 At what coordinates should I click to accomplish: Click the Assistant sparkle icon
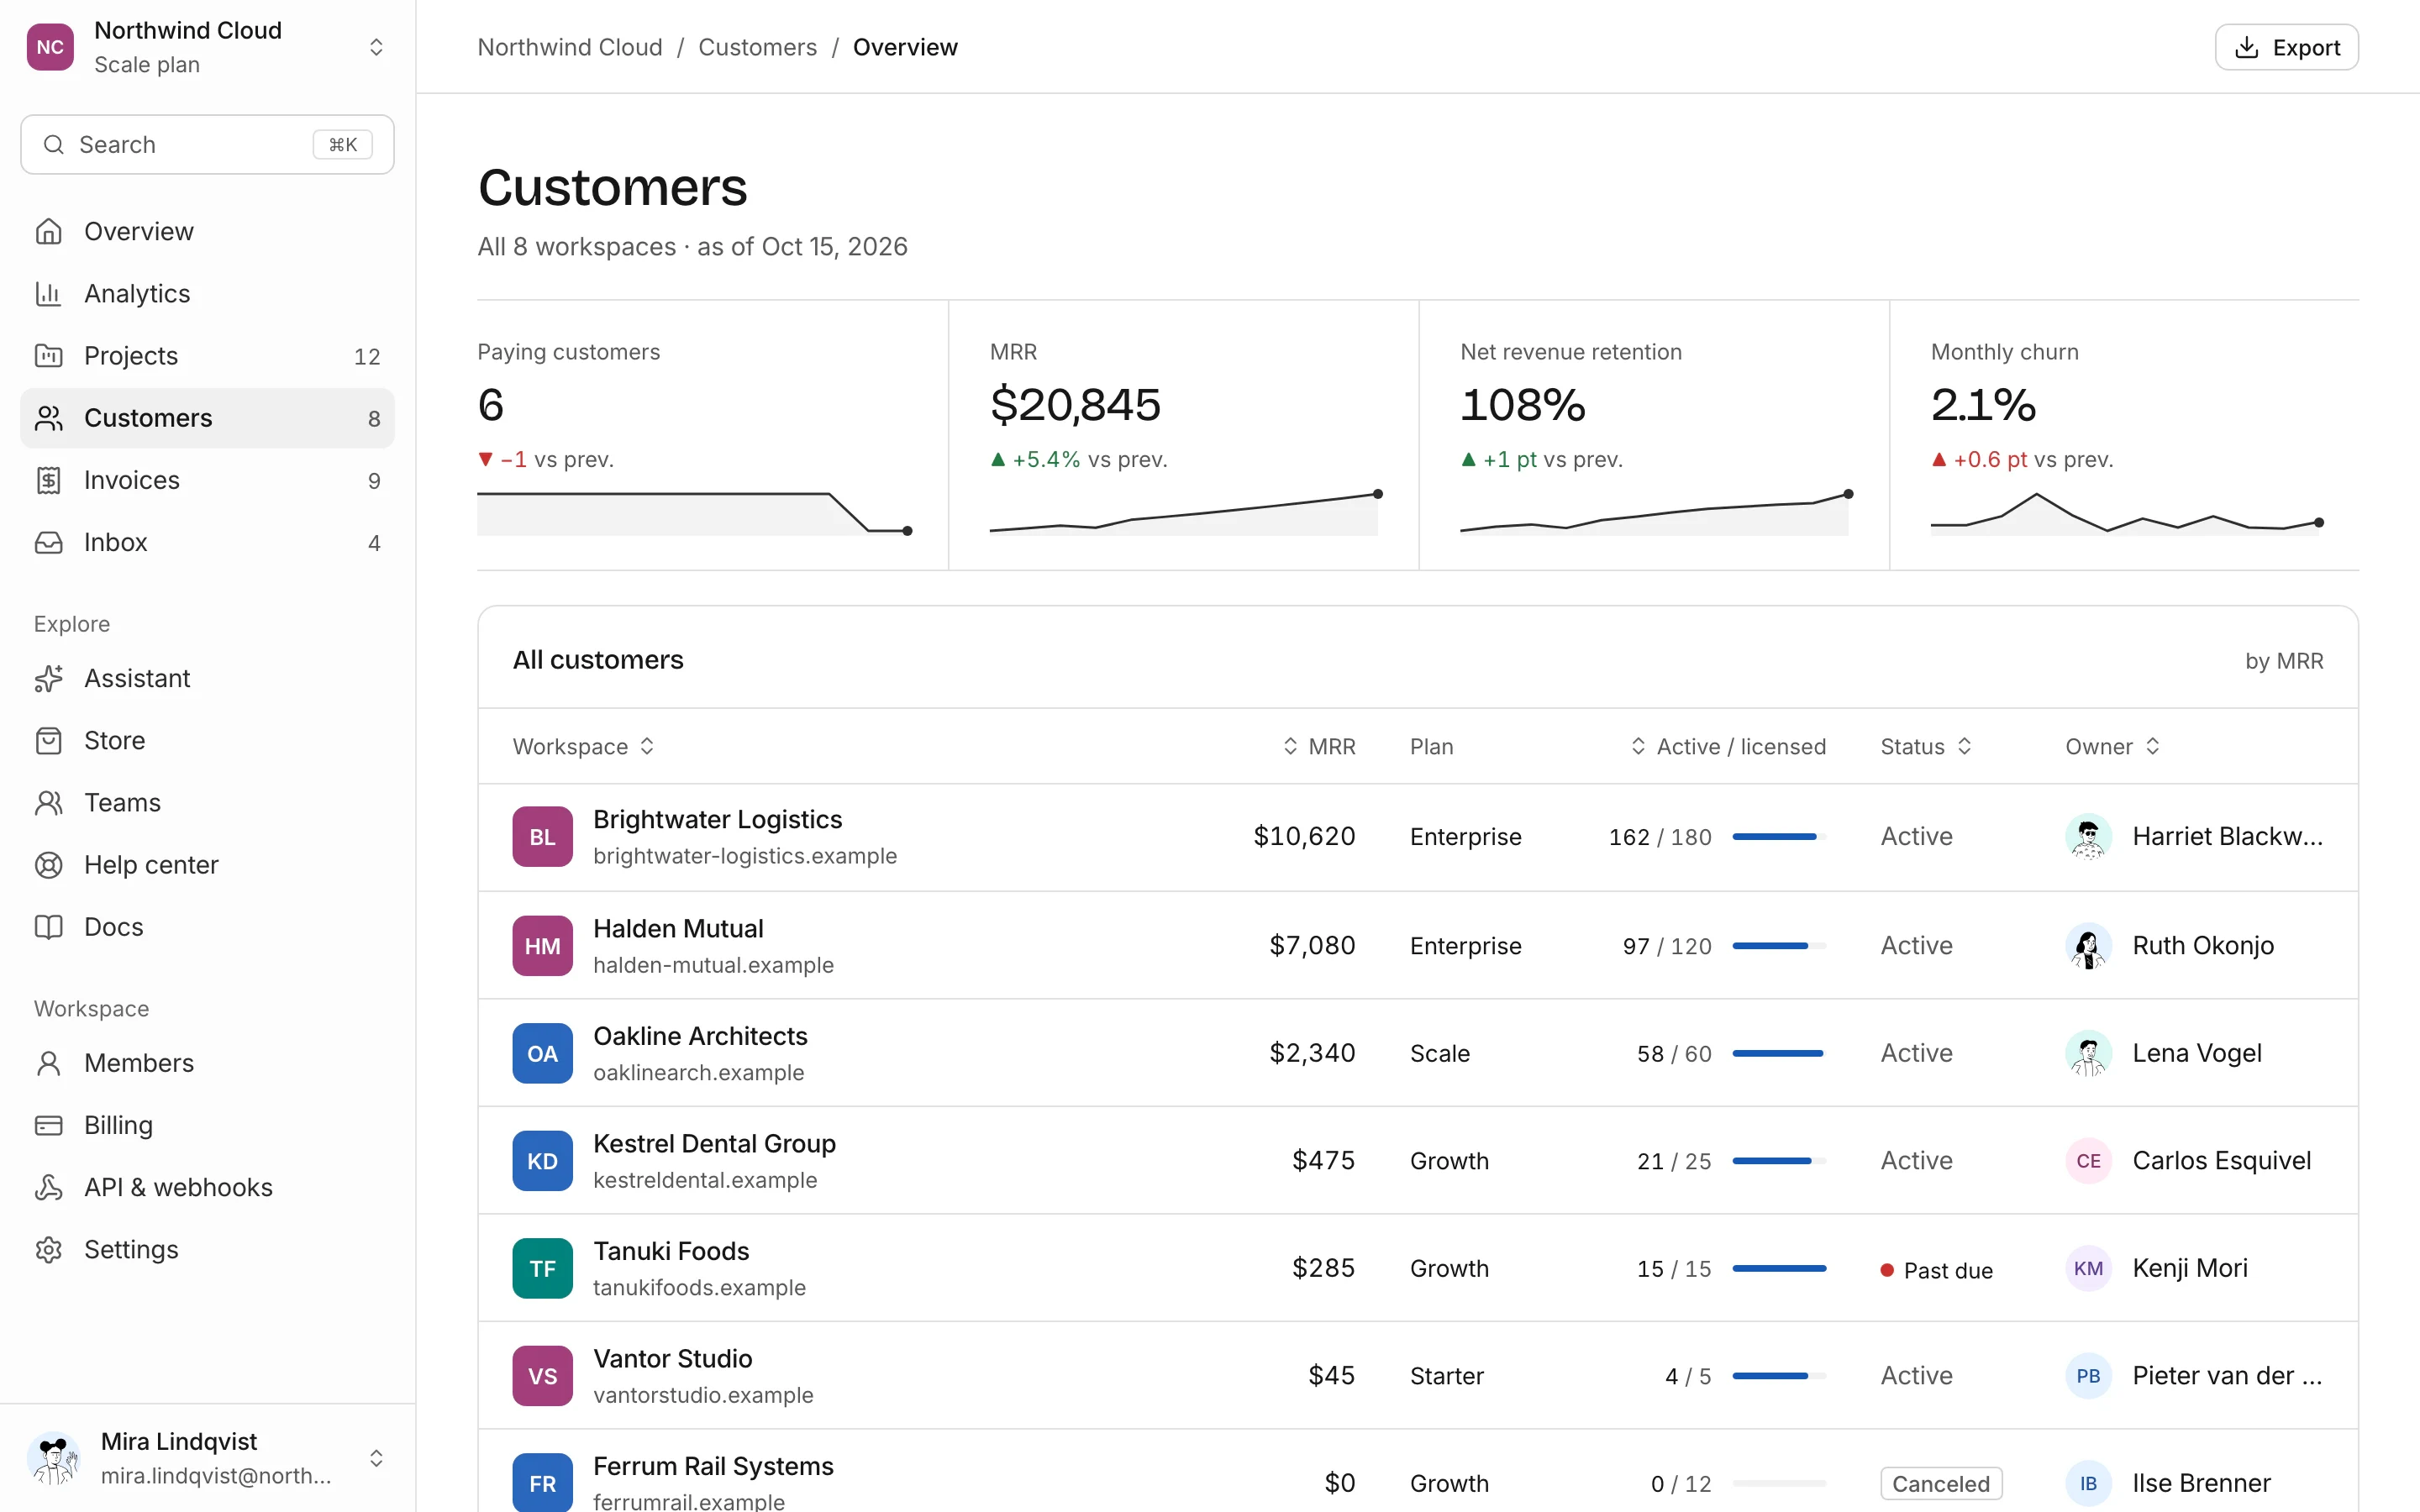(48, 678)
